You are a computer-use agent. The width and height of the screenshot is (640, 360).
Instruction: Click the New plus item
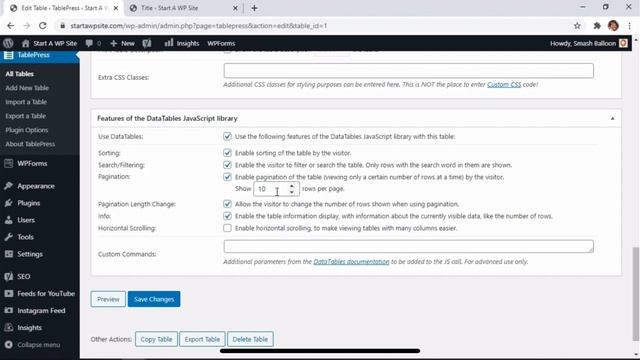pyautogui.click(x=122, y=43)
